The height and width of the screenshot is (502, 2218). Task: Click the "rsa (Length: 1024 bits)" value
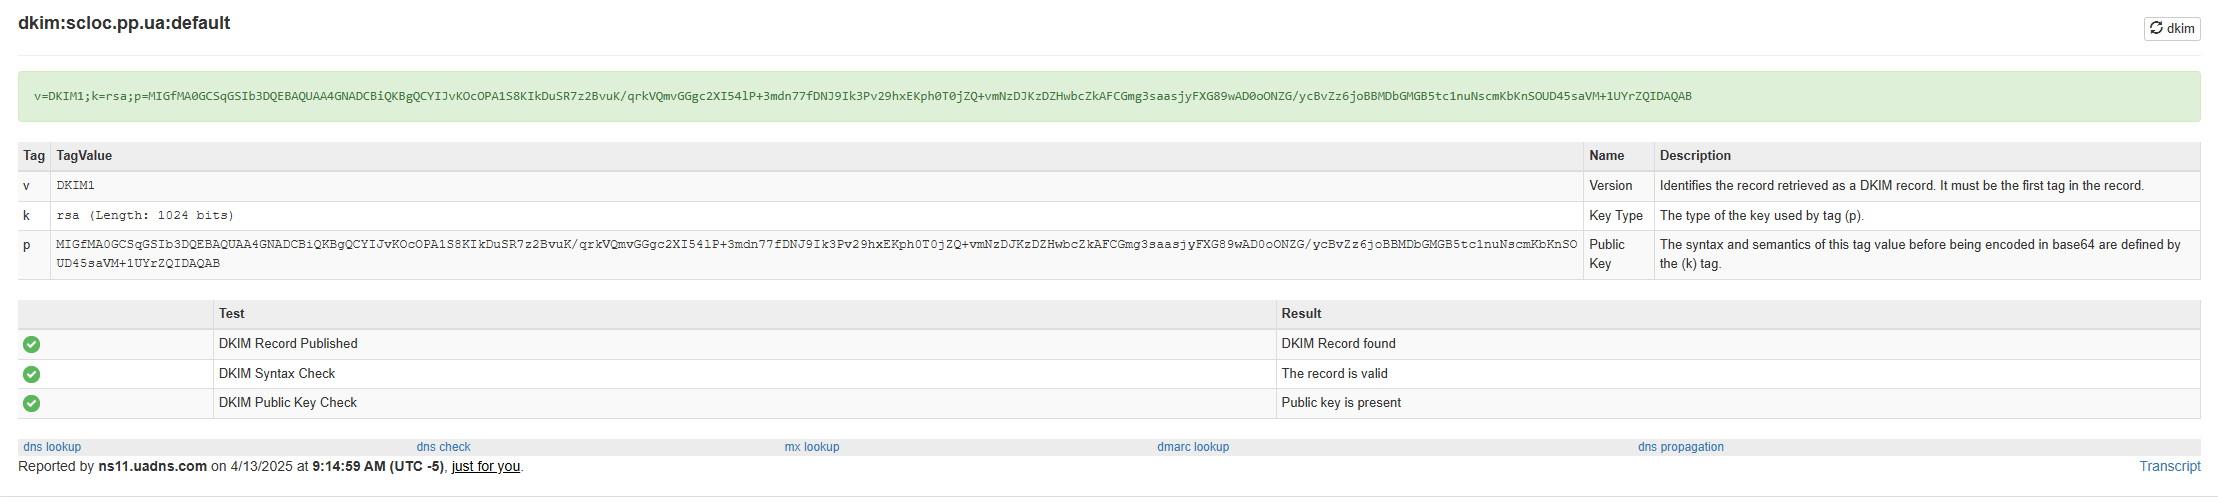(145, 216)
